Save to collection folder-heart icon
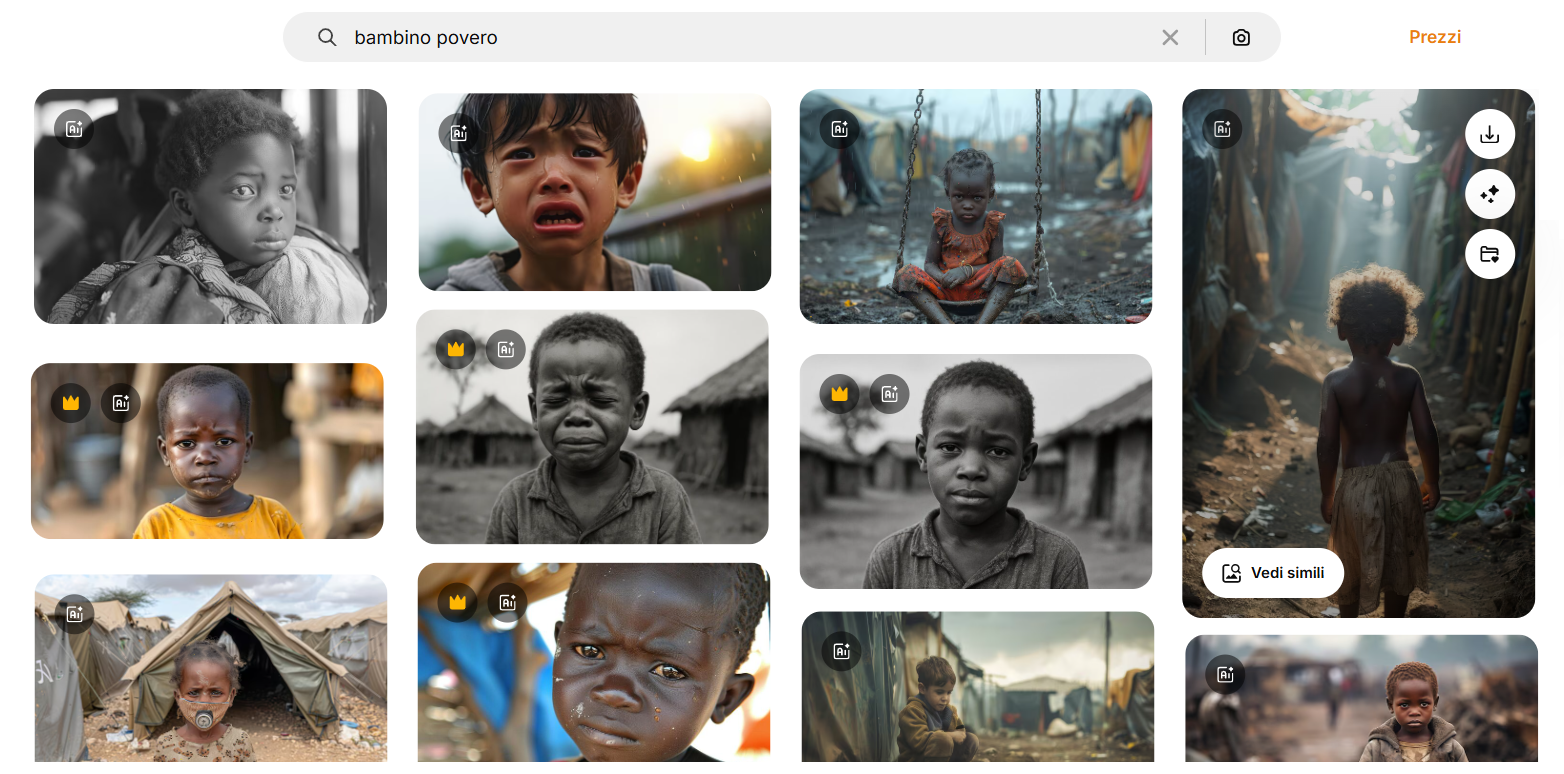Viewport: 1564px width, 774px height. [1490, 254]
